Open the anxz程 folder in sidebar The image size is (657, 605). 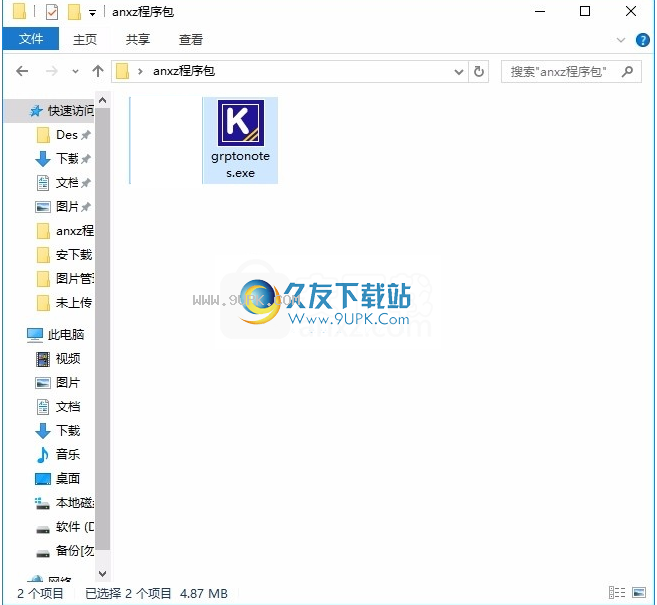coord(65,231)
